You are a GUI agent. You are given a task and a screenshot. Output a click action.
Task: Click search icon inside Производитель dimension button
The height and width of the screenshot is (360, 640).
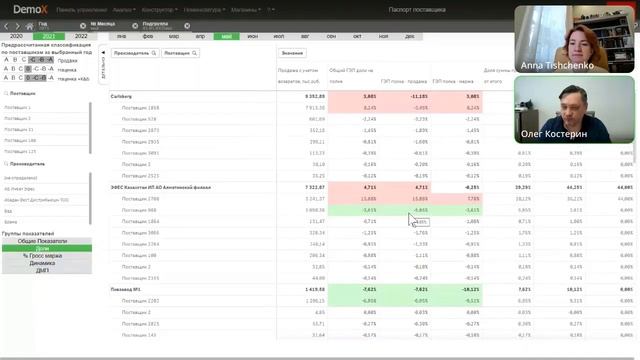coord(154,53)
